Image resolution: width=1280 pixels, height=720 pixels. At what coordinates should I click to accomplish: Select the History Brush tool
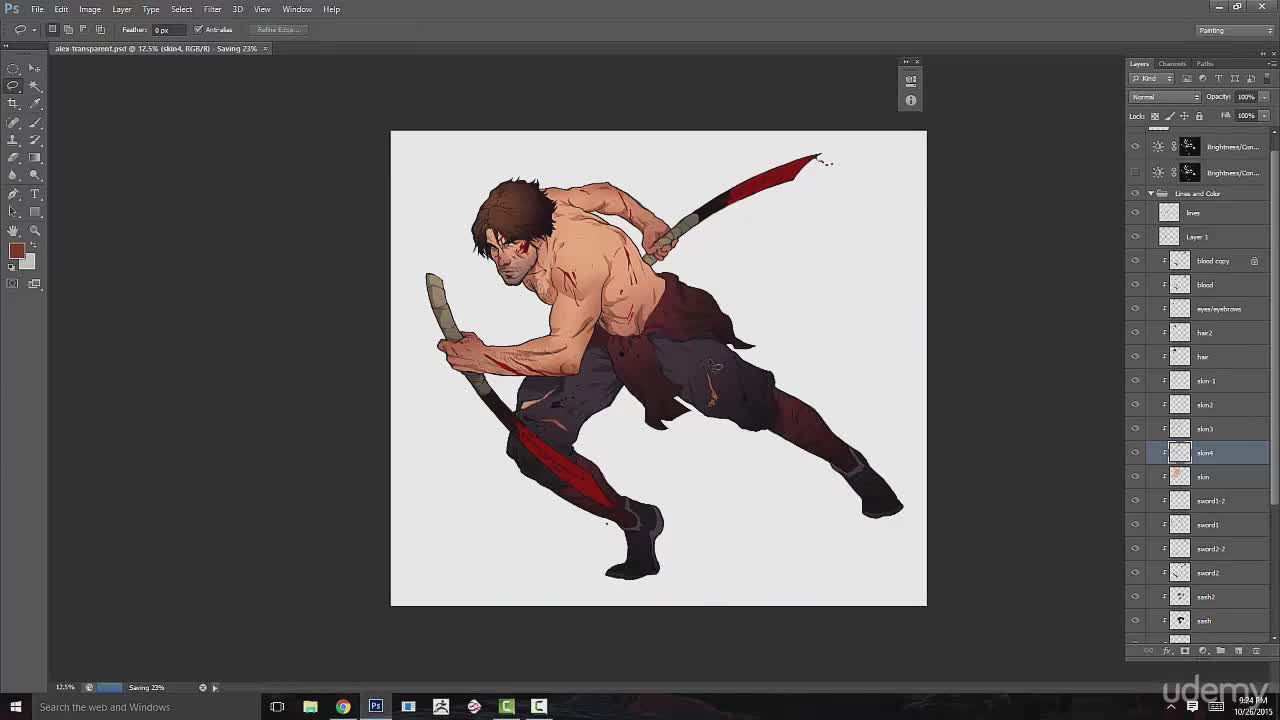point(35,140)
